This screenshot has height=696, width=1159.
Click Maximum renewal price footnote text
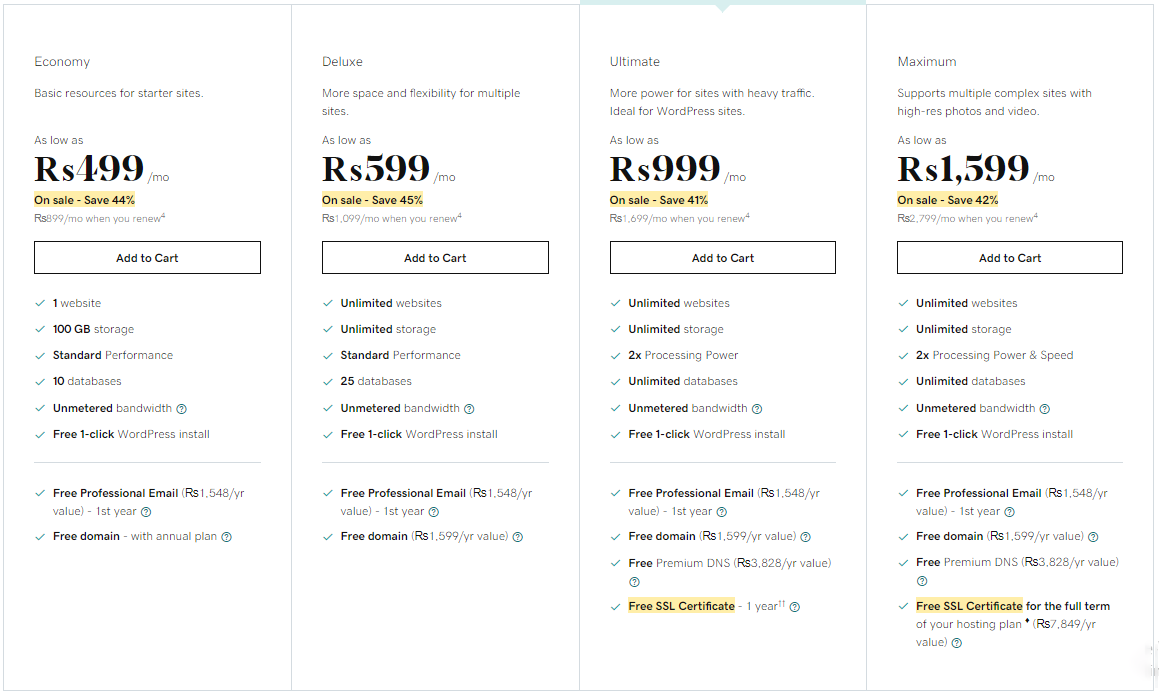point(968,219)
